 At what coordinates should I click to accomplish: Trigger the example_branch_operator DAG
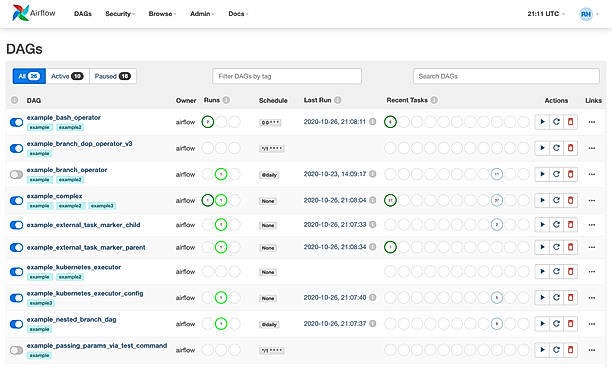tap(542, 174)
